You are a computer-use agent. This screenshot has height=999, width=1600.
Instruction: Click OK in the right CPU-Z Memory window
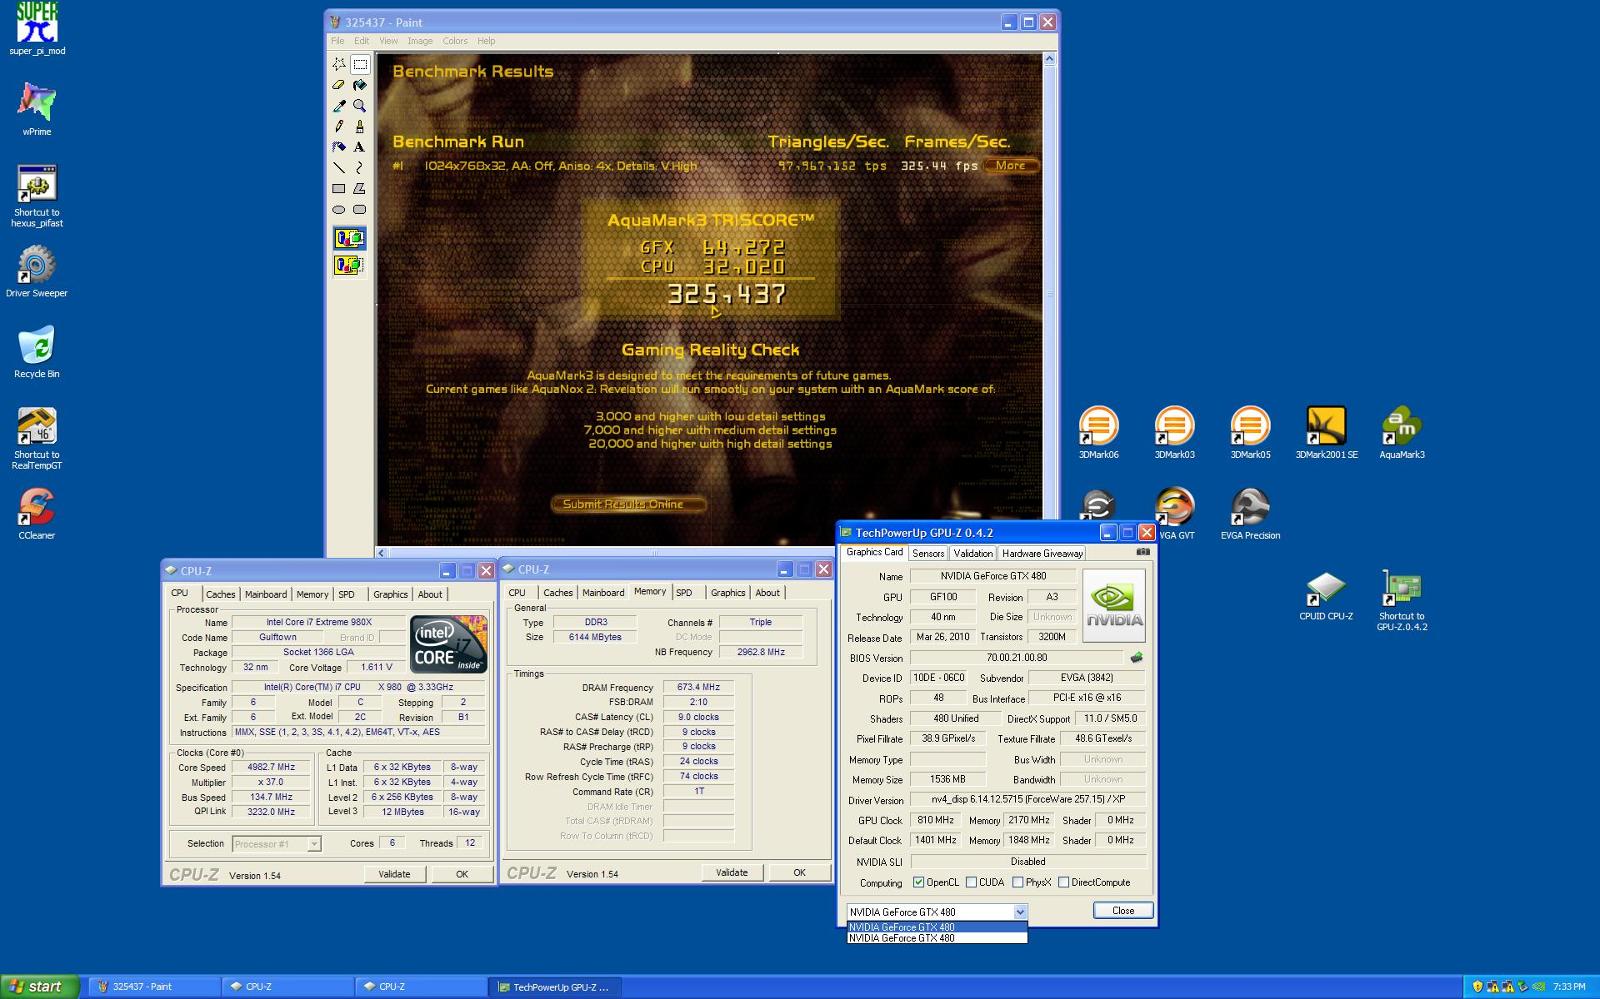tap(800, 872)
